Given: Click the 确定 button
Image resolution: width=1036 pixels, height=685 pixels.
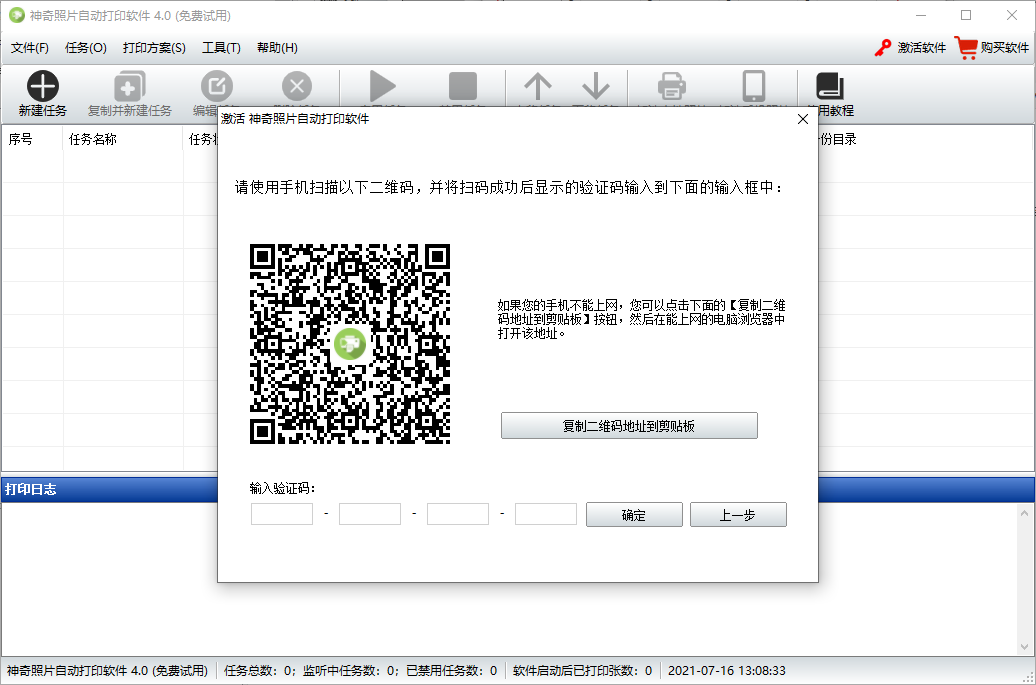Looking at the screenshot, I should (x=634, y=515).
